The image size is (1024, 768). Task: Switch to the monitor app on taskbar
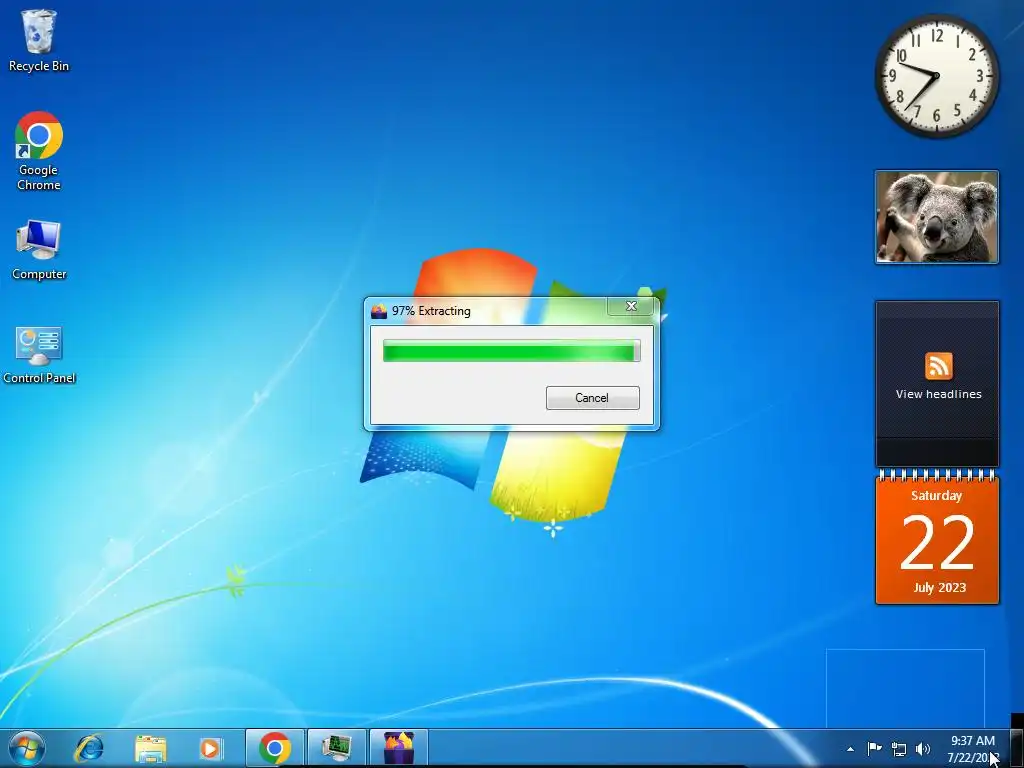coord(337,748)
